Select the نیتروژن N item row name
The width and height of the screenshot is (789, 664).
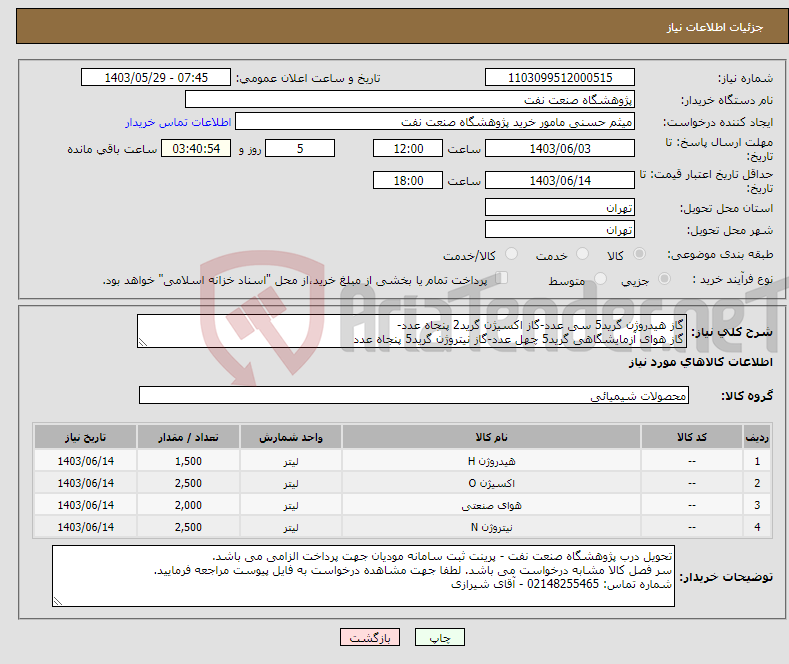[491, 528]
